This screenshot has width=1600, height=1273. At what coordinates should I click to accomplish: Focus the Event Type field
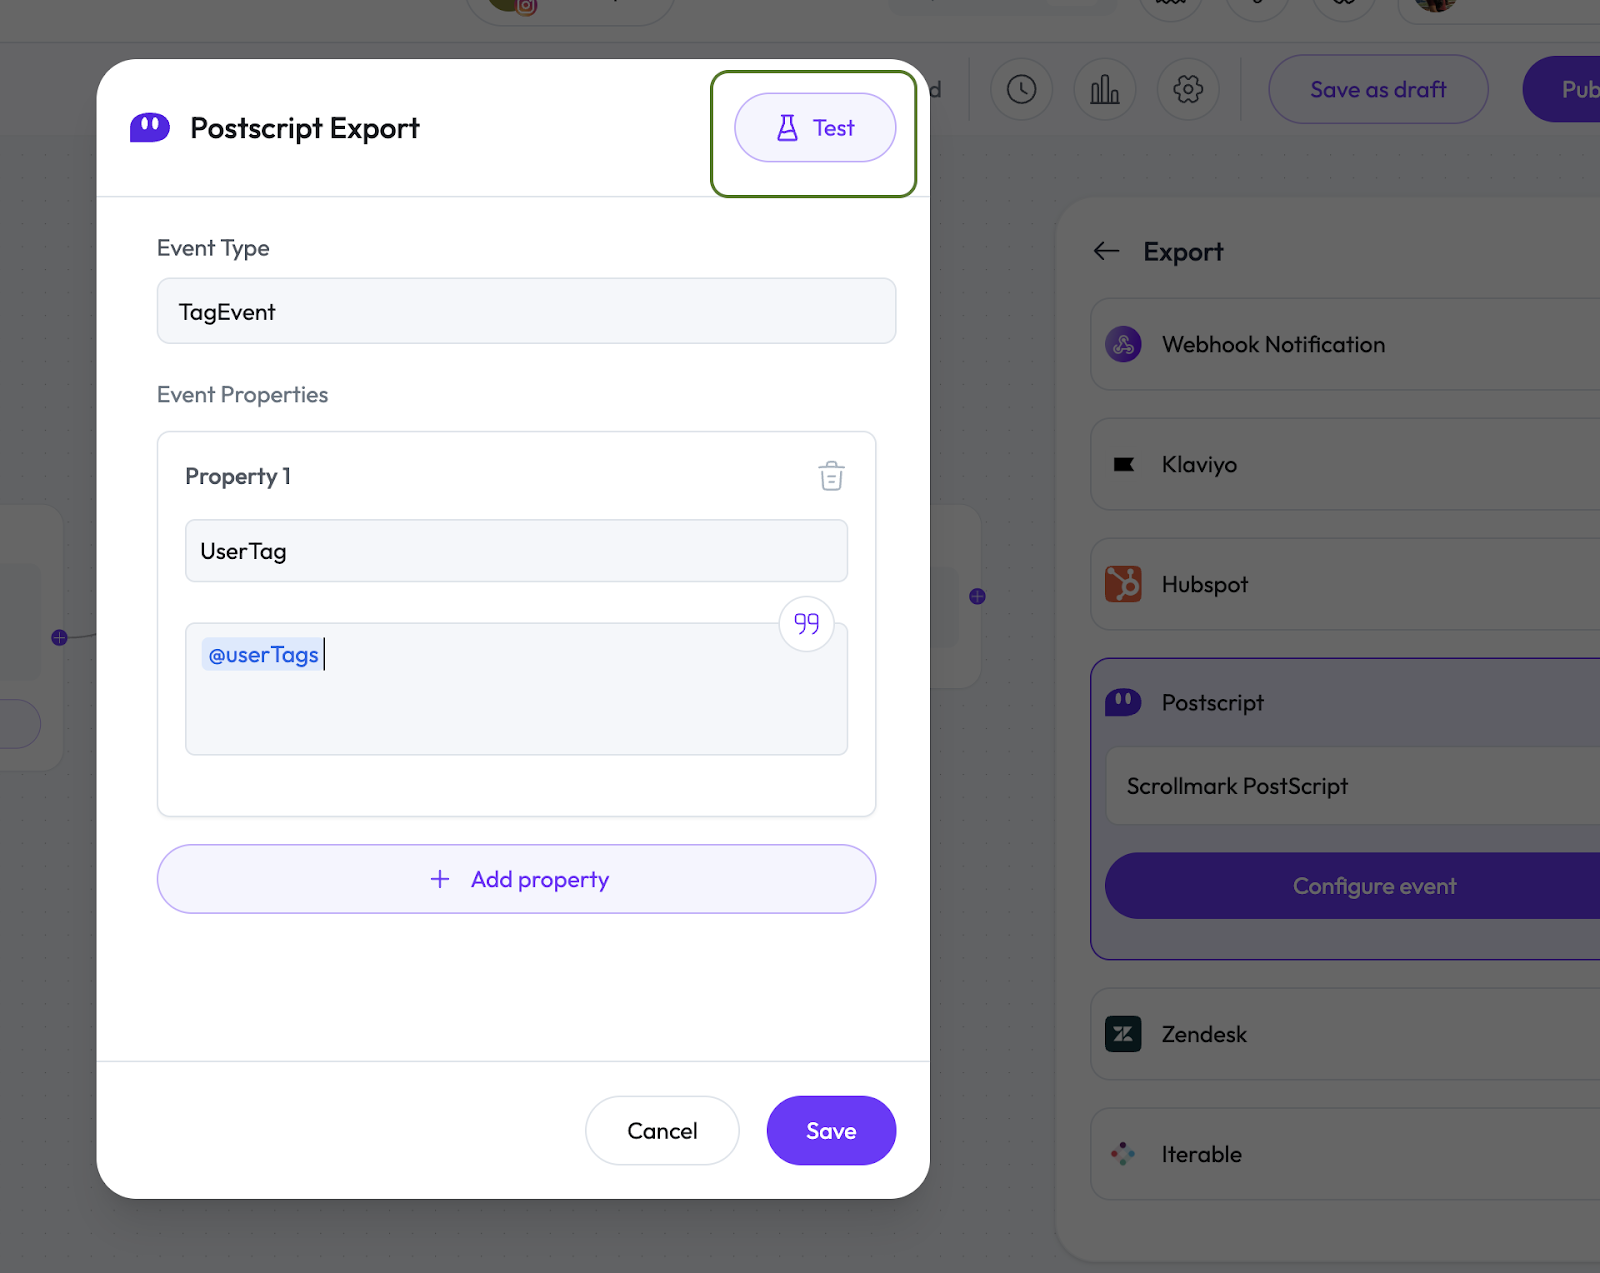tap(526, 312)
